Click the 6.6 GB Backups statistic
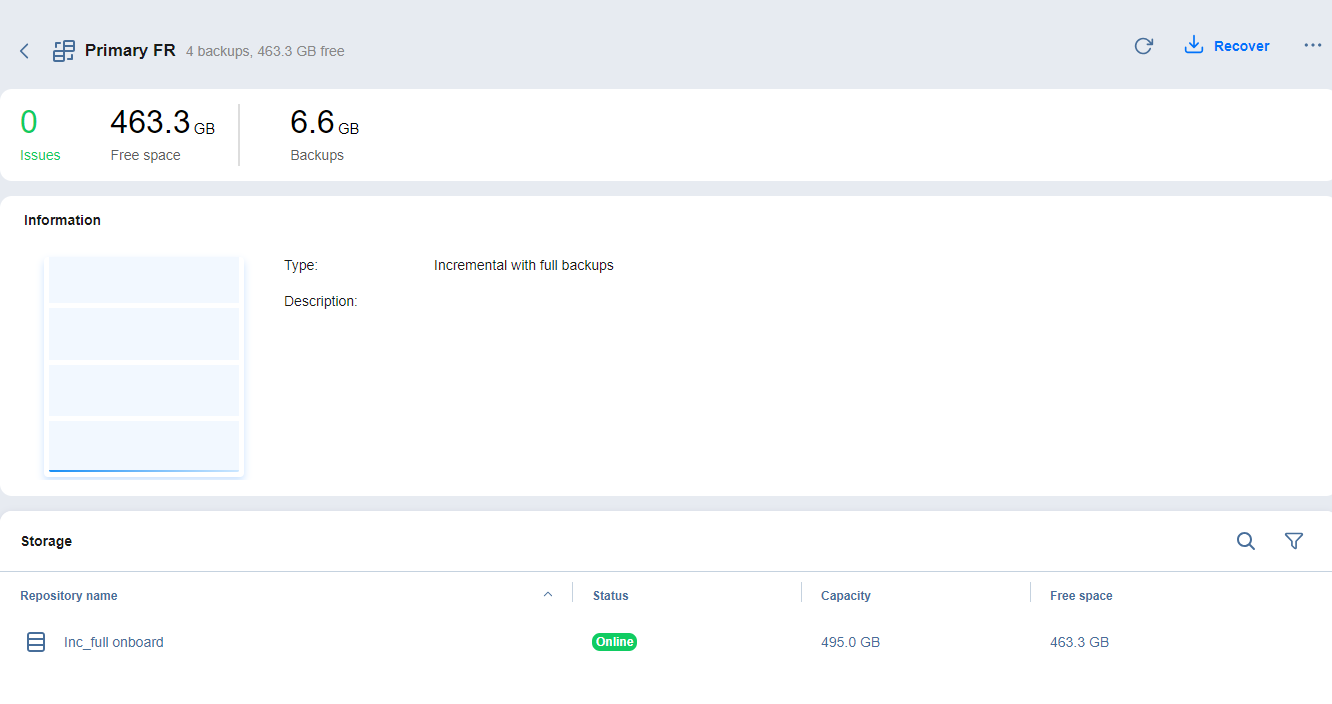The width and height of the screenshot is (1332, 704). pyautogui.click(x=323, y=134)
